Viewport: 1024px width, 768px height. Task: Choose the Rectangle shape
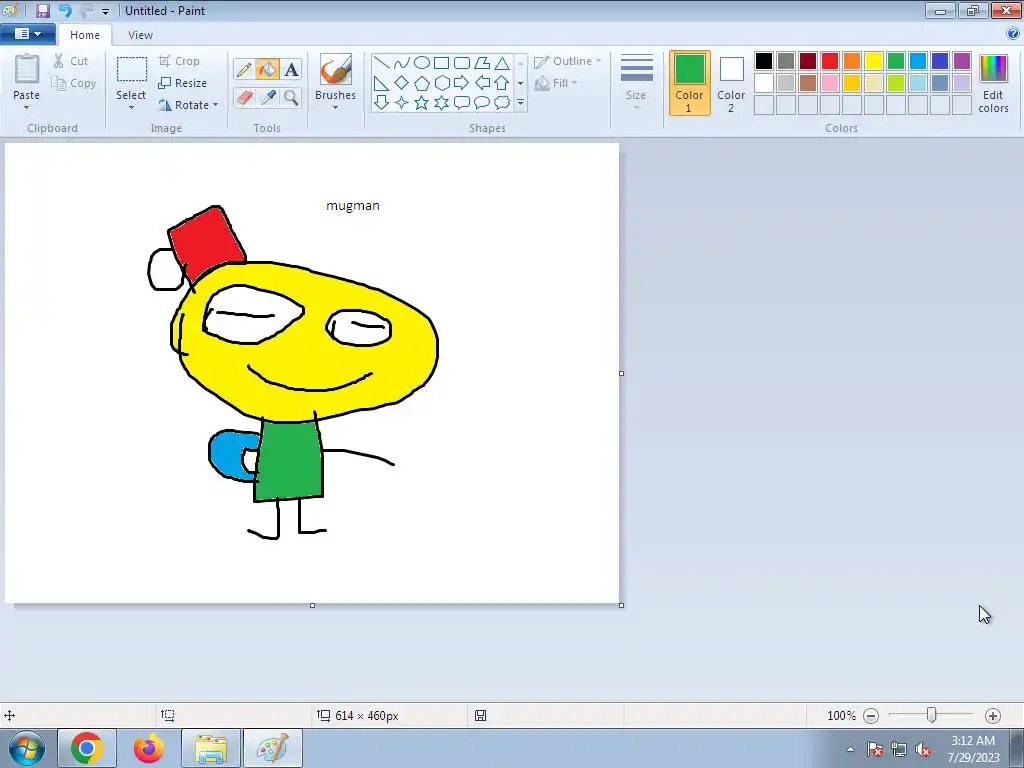441,63
